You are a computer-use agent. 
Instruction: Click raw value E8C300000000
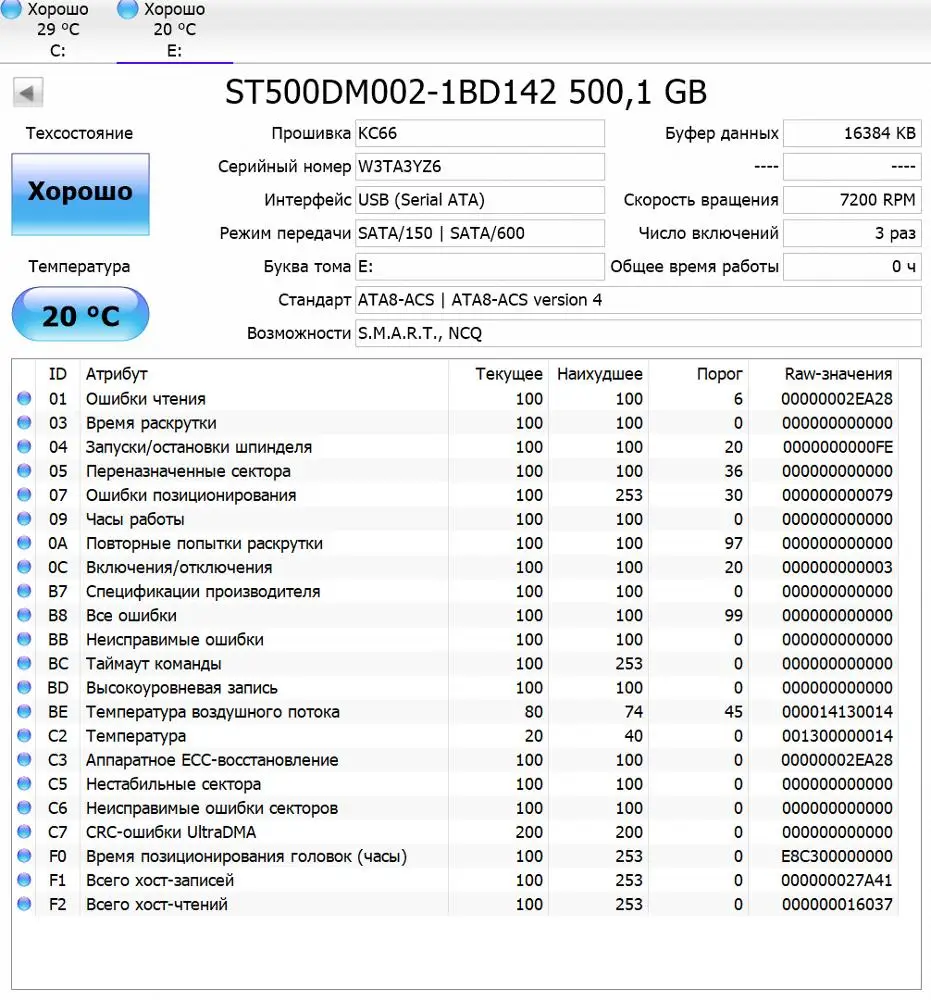[x=837, y=856]
